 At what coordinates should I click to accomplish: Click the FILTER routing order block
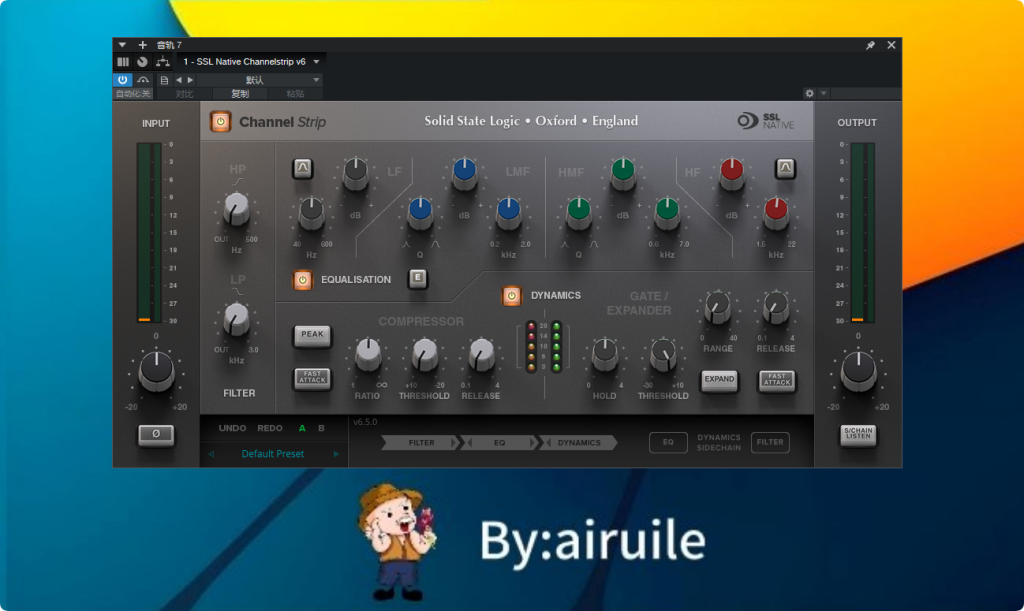coord(420,443)
